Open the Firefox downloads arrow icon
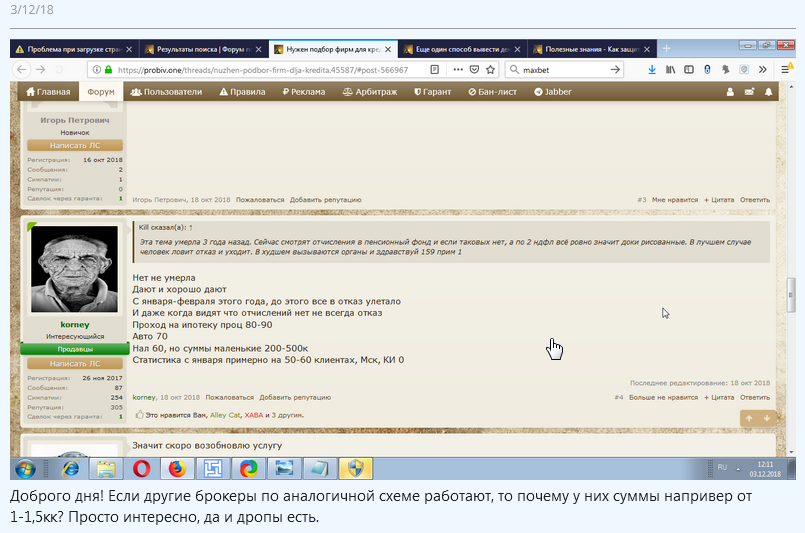Screen dimensions: 805x533 tap(652, 70)
